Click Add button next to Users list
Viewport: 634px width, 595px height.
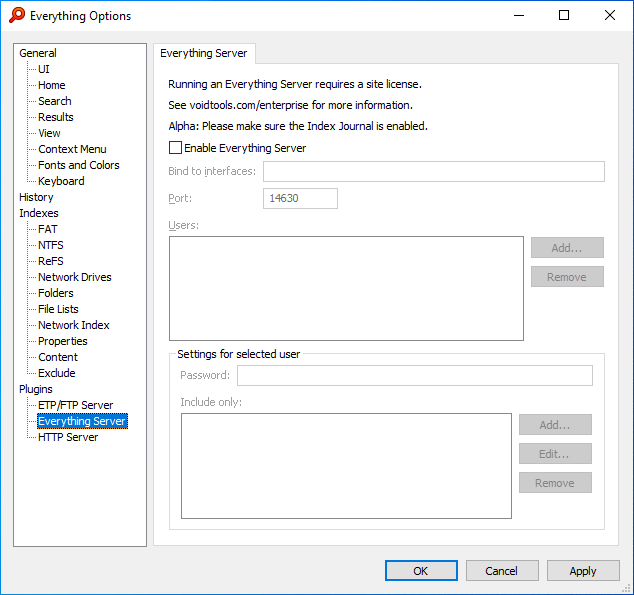coord(567,248)
